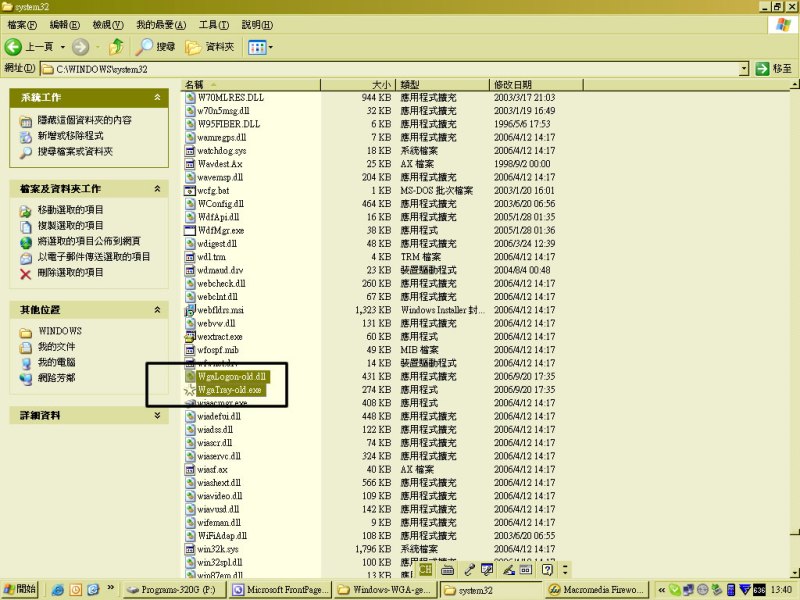Click the wextract.exe file icon
This screenshot has width=800, height=600.
click(x=190, y=337)
